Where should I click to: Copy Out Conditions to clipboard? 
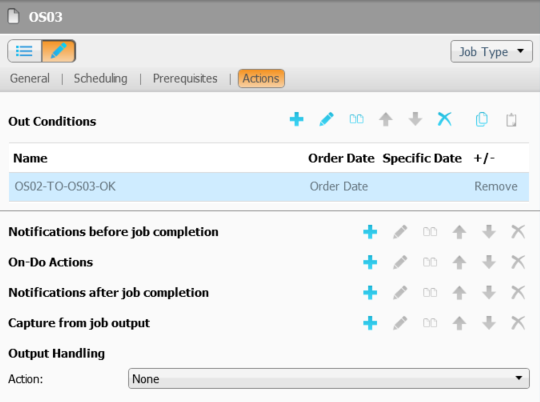pyautogui.click(x=481, y=120)
